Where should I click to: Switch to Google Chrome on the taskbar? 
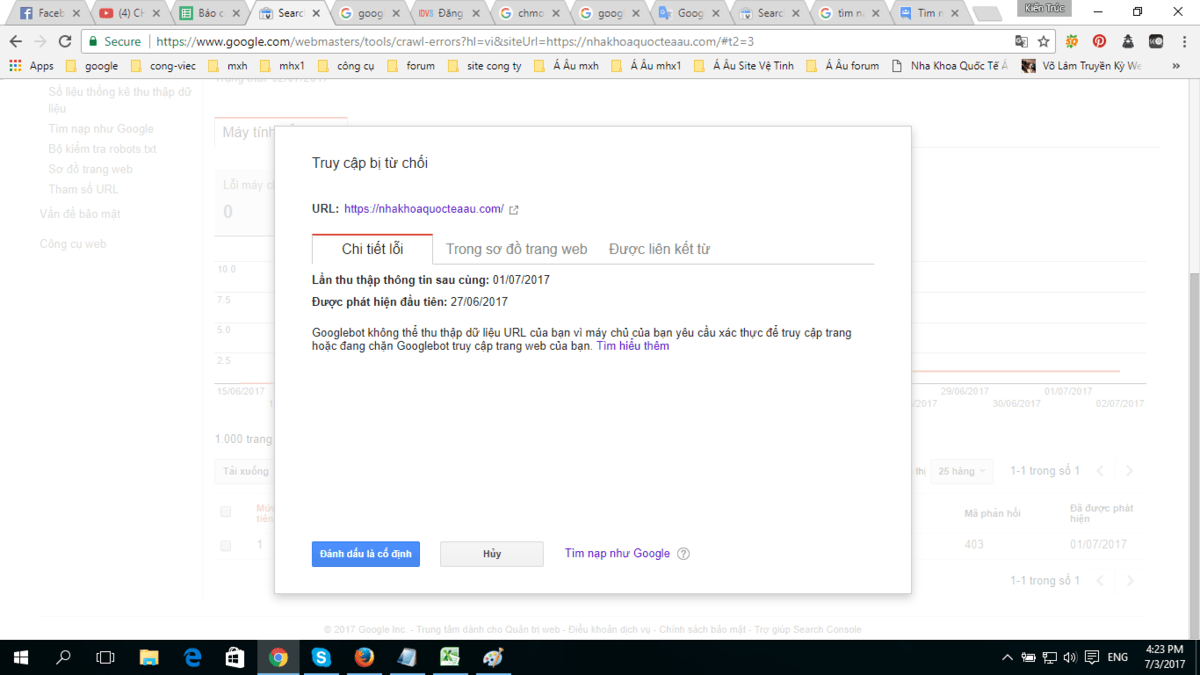278,657
